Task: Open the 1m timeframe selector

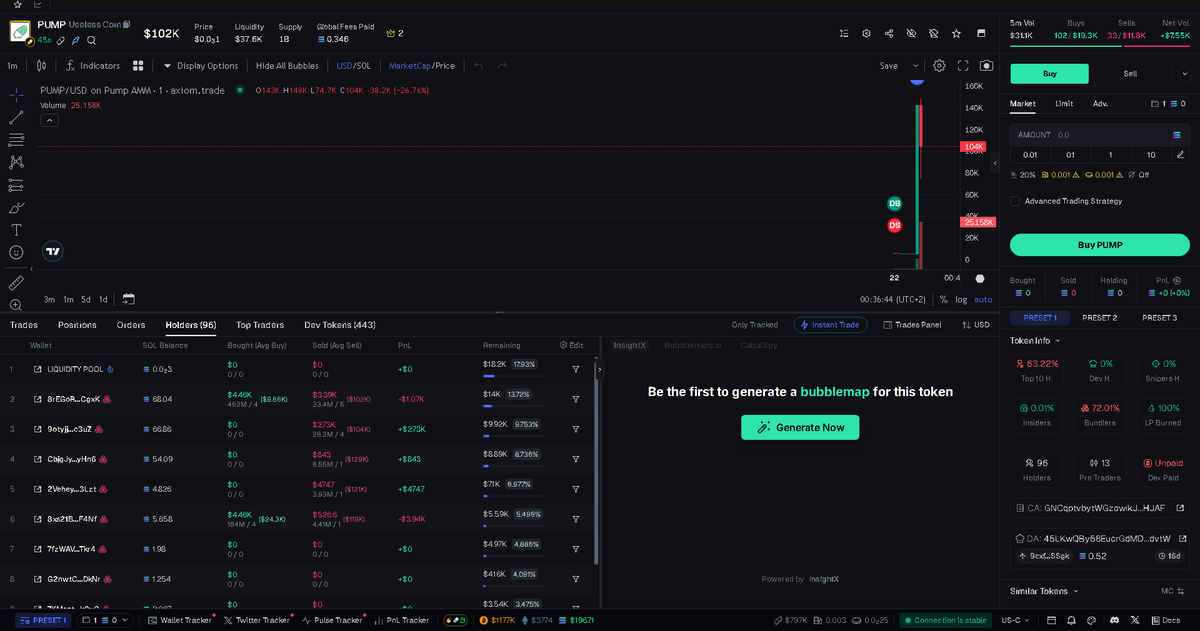Action: point(13,66)
